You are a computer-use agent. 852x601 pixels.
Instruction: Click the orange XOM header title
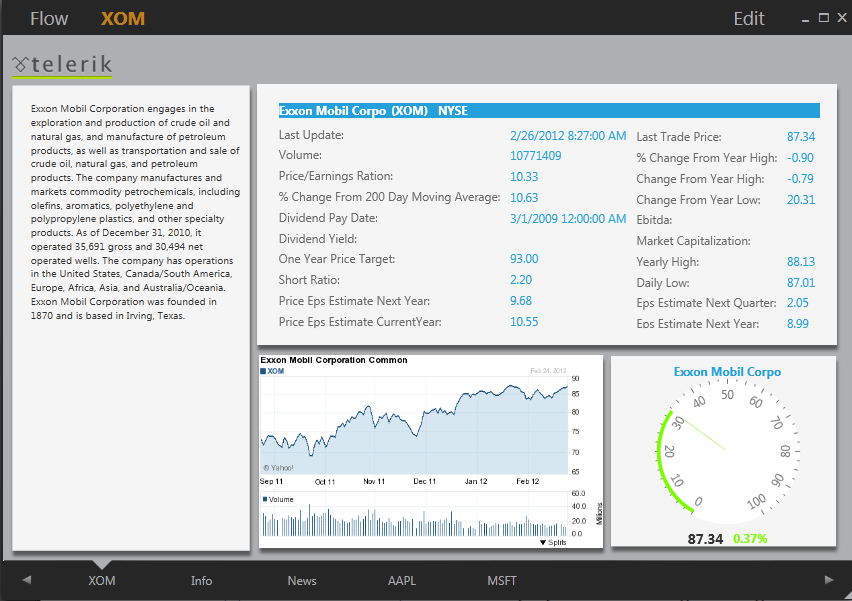[x=123, y=19]
